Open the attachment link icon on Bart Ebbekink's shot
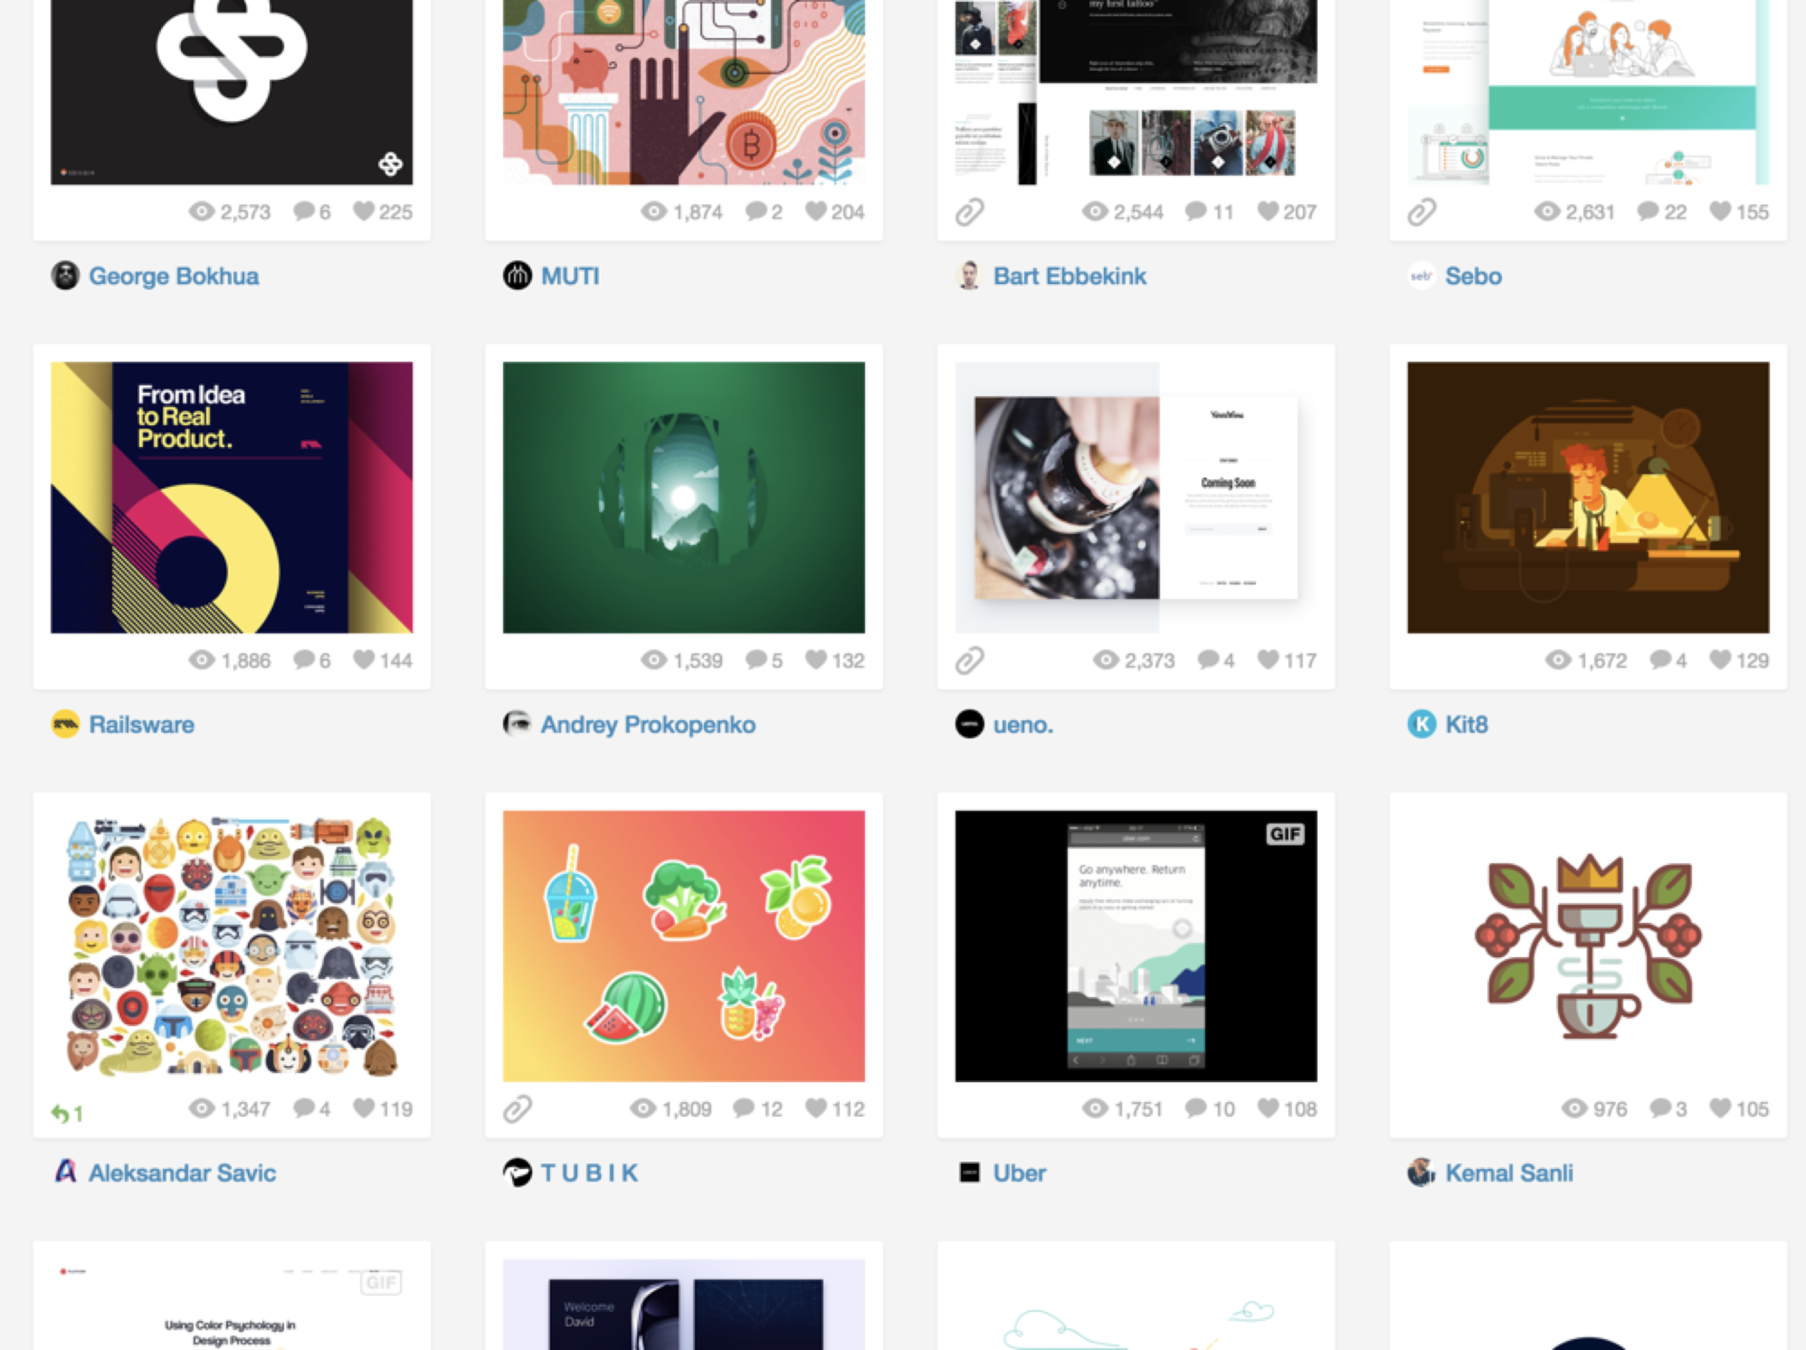This screenshot has height=1350, width=1806. 969,212
